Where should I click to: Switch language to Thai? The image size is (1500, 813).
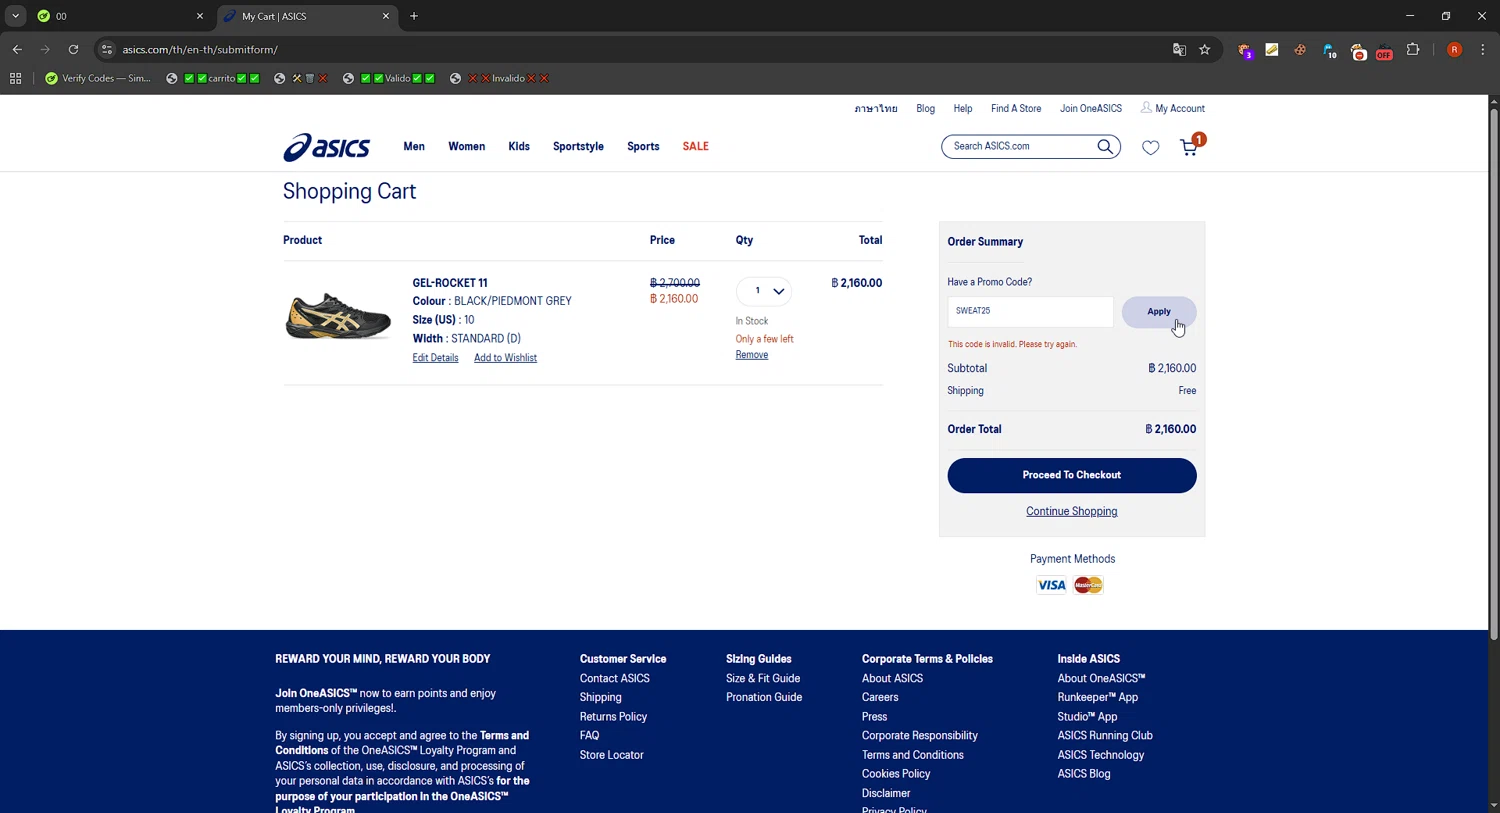(876, 109)
